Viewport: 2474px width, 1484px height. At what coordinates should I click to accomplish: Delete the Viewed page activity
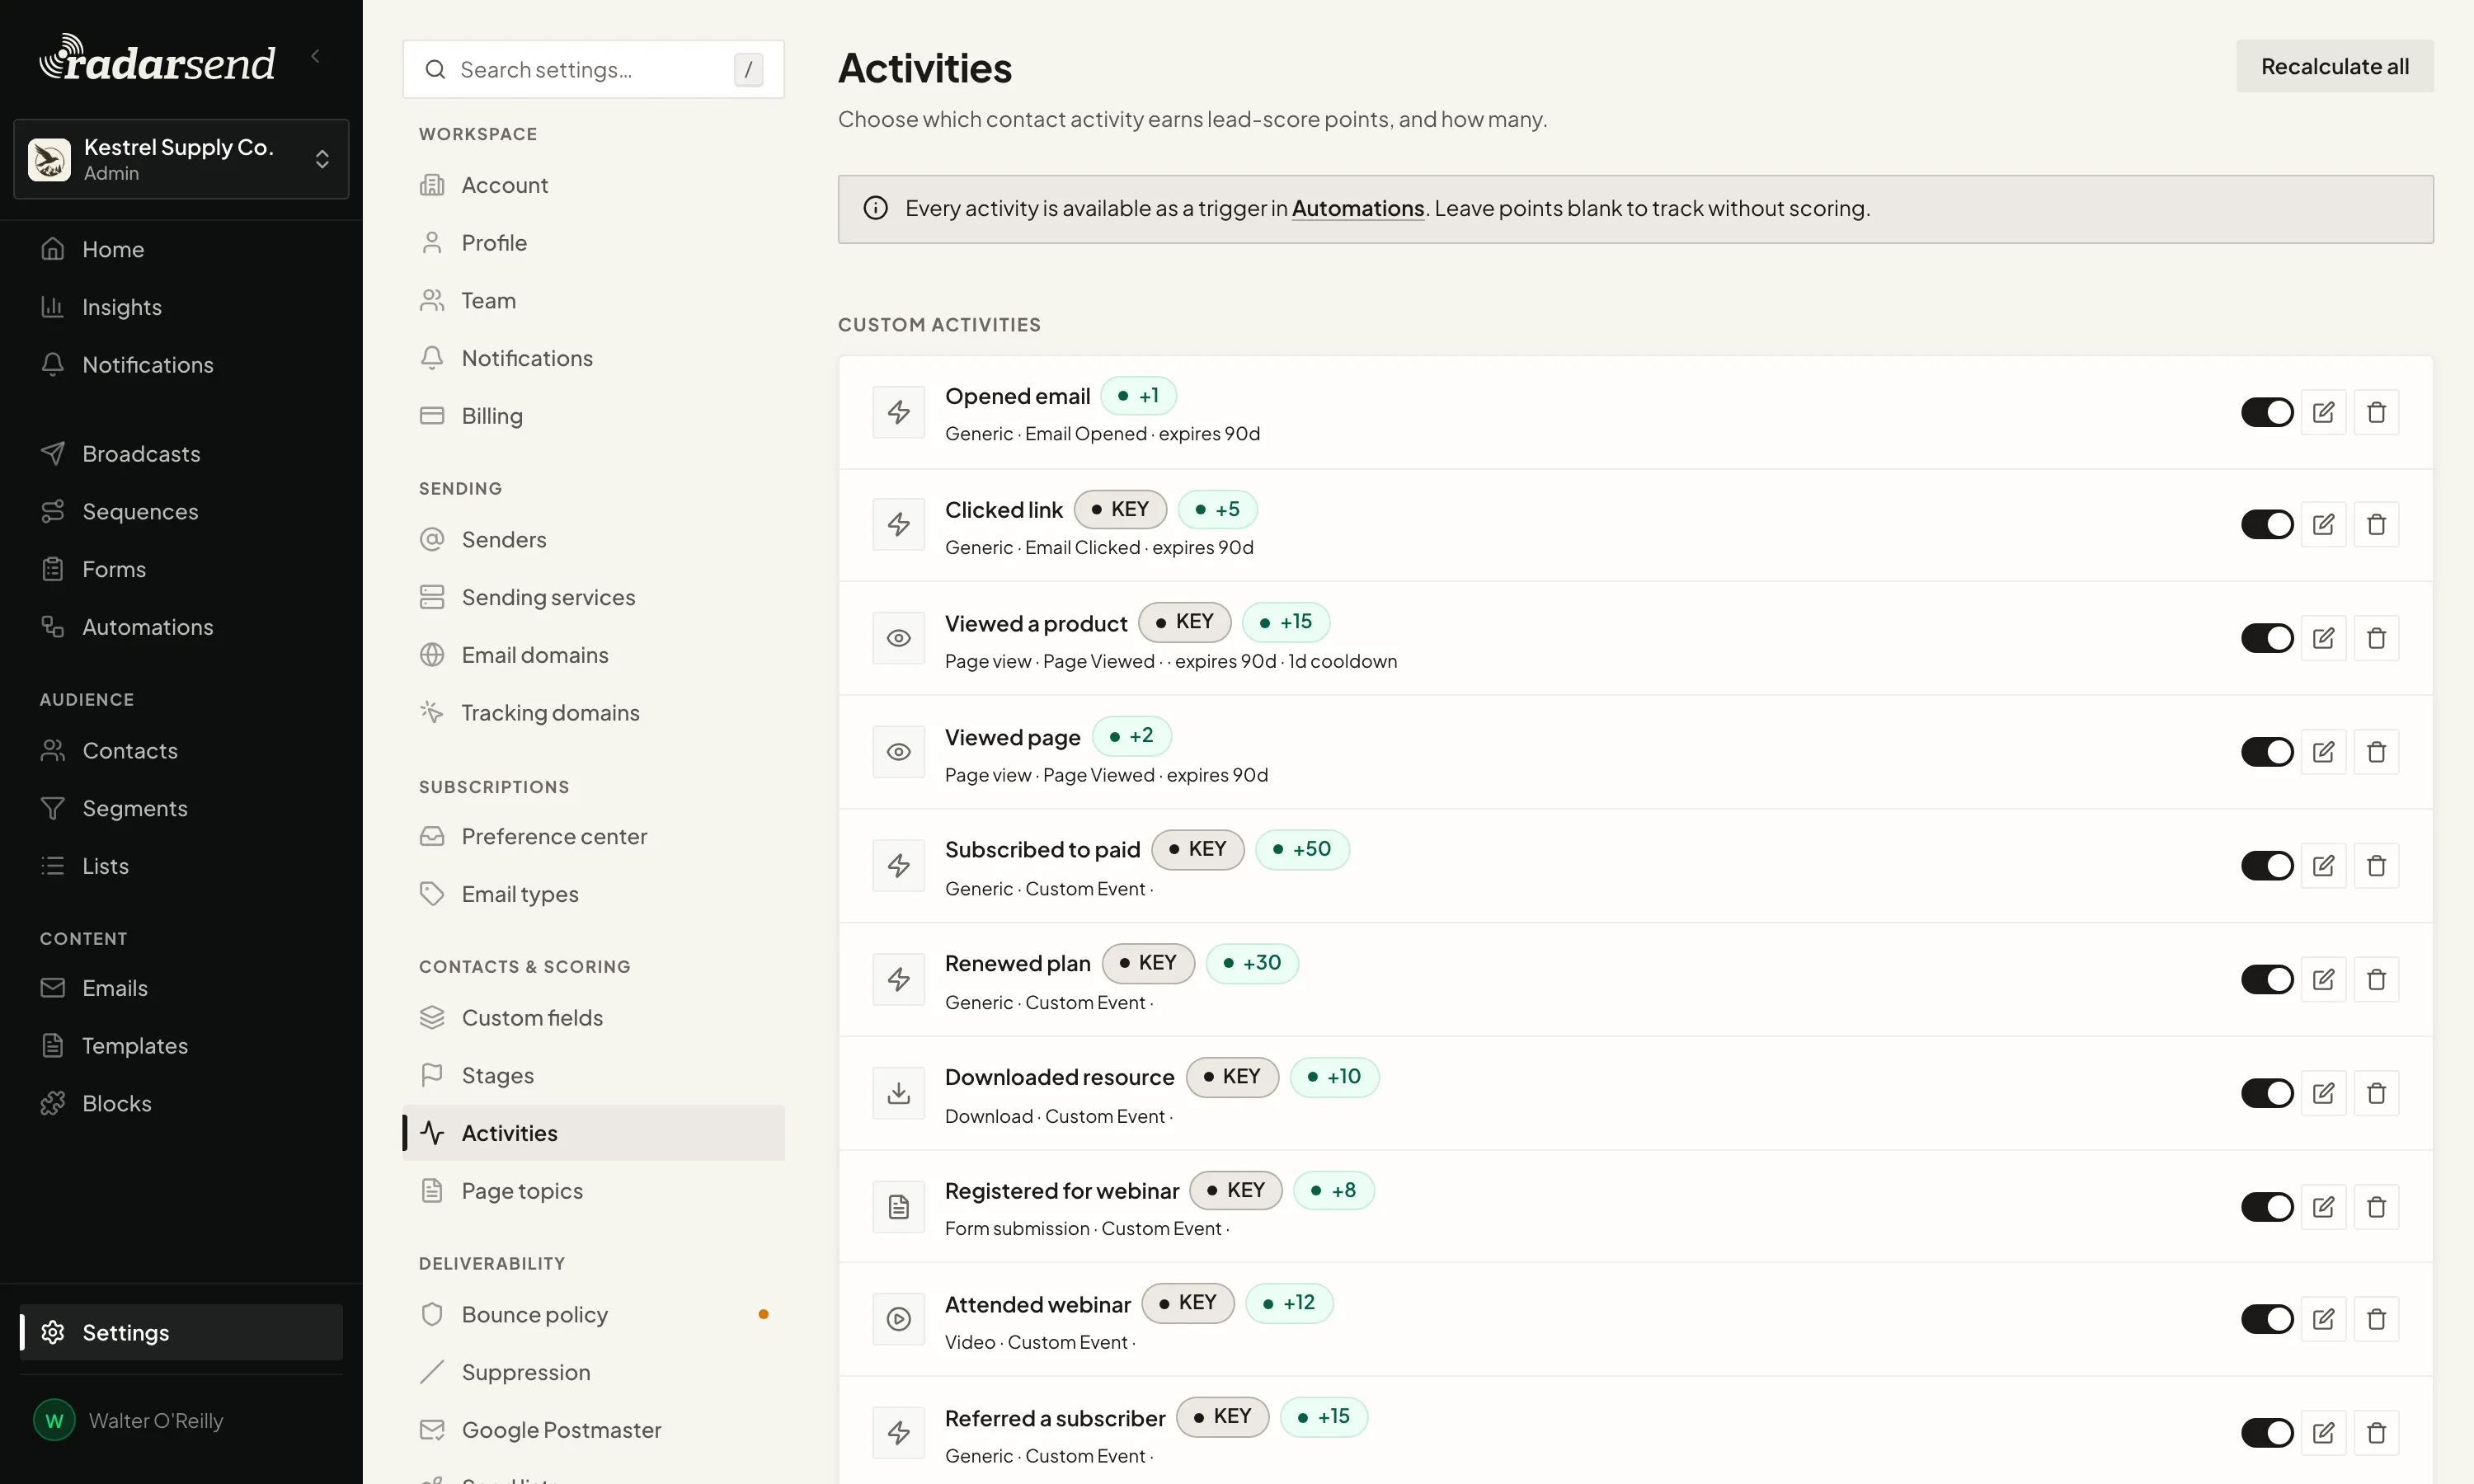(x=2376, y=752)
